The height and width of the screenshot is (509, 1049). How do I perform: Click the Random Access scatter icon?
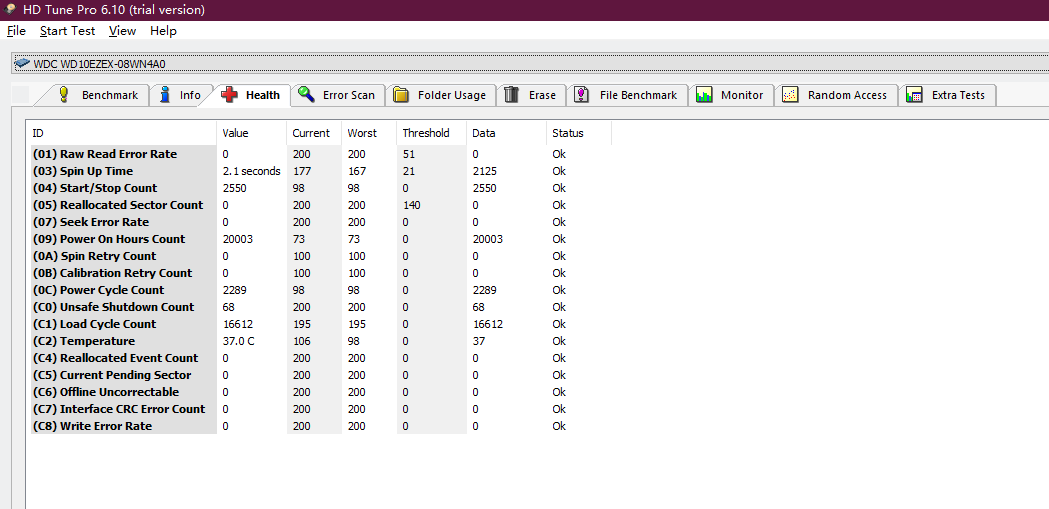point(790,95)
